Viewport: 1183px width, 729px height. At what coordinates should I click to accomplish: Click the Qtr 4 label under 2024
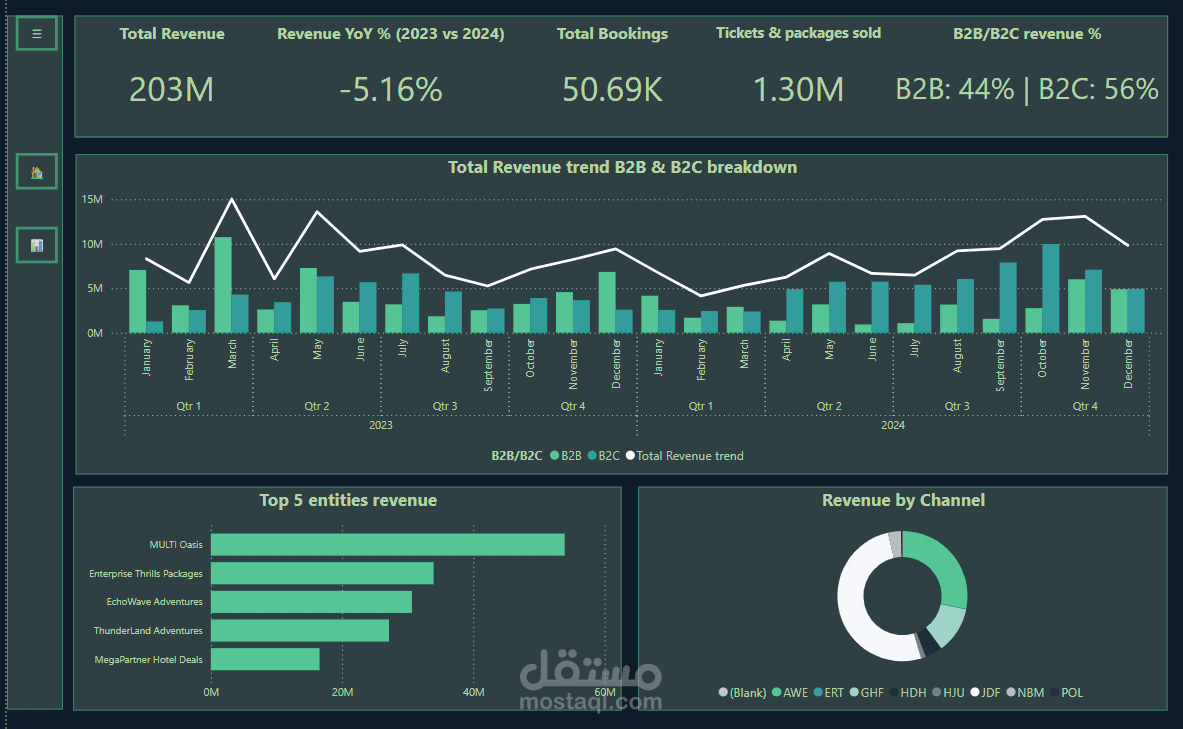pyautogui.click(x=1085, y=406)
